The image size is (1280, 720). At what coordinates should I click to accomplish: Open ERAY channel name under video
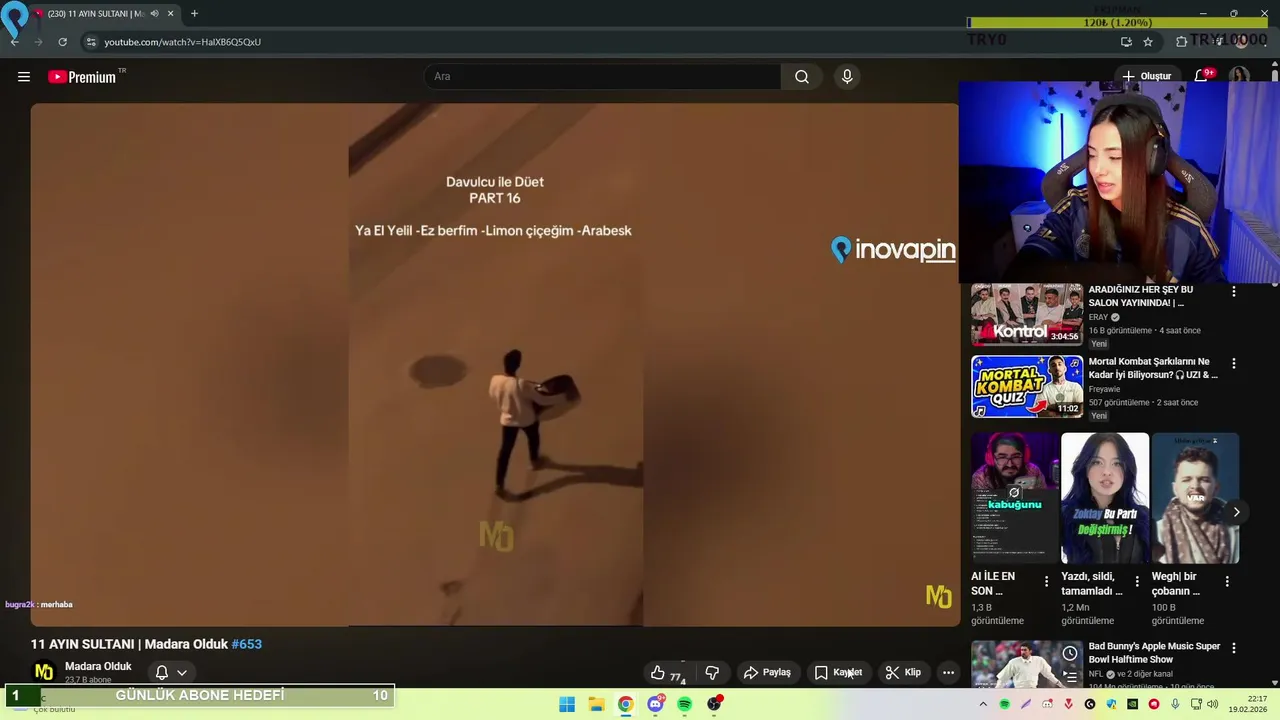pyautogui.click(x=1098, y=317)
